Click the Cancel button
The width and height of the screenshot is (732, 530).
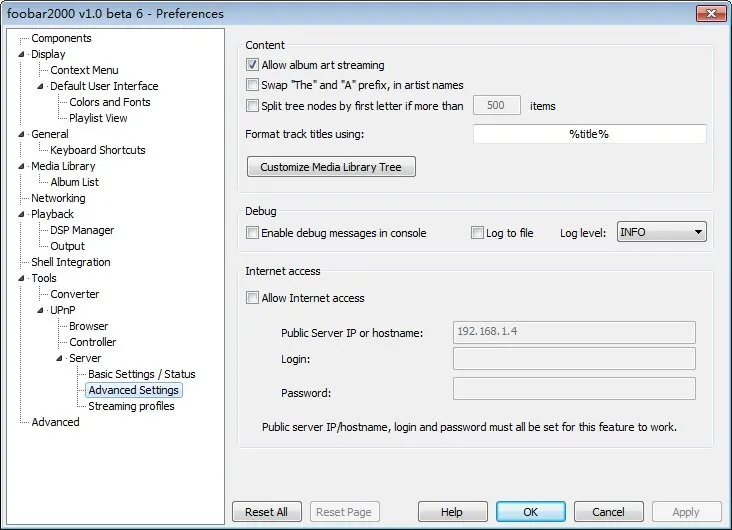tap(608, 512)
